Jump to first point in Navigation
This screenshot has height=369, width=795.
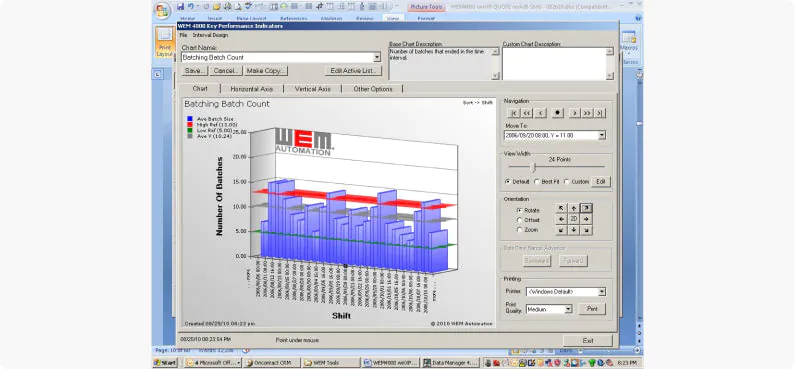coord(514,113)
